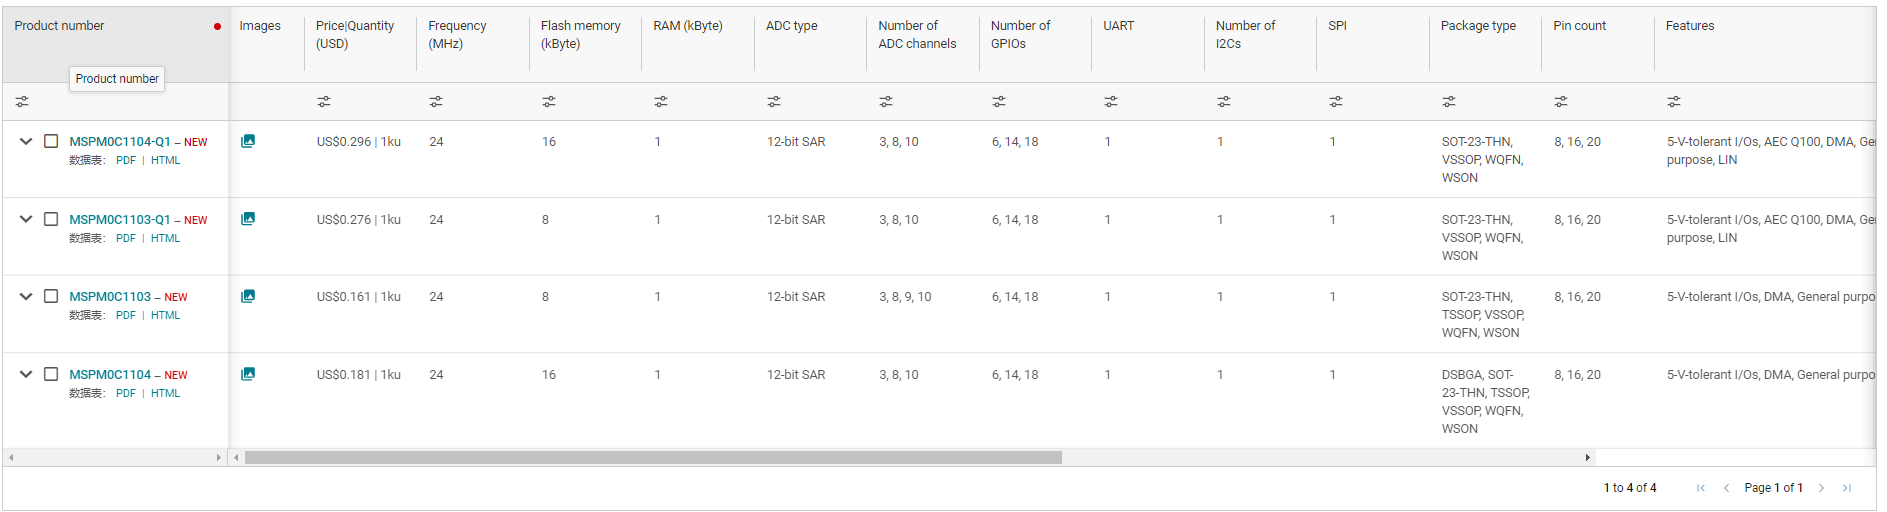Screen dimensions: 1887x512
Task: Expand the MSPM0C1103 row chevron
Action: point(26,296)
